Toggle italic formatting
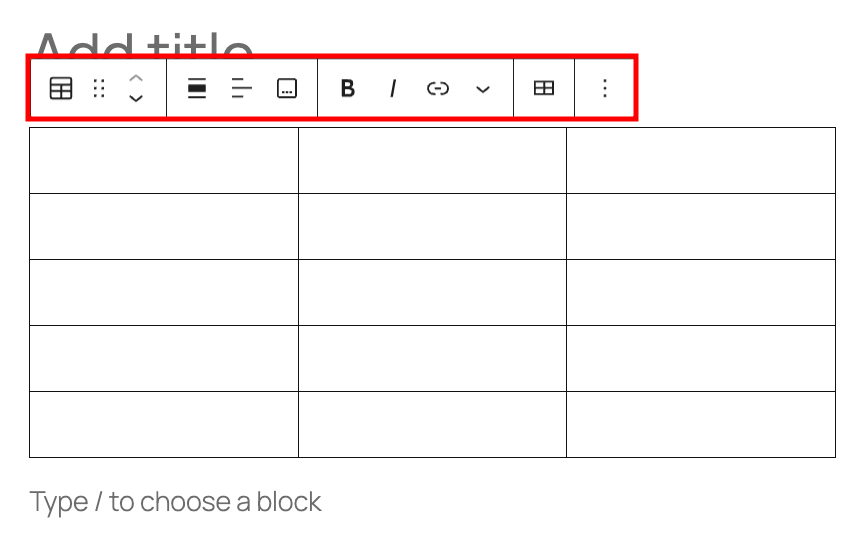The height and width of the screenshot is (548, 867). pos(393,89)
